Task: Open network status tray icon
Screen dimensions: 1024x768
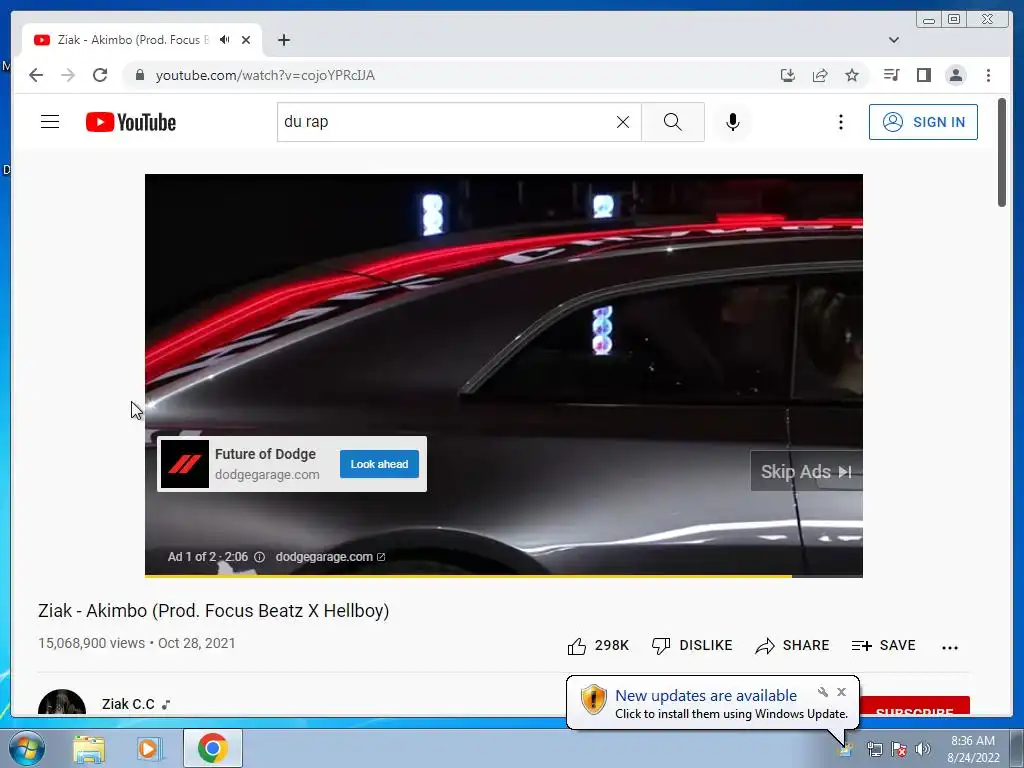Action: pyautogui.click(x=874, y=749)
